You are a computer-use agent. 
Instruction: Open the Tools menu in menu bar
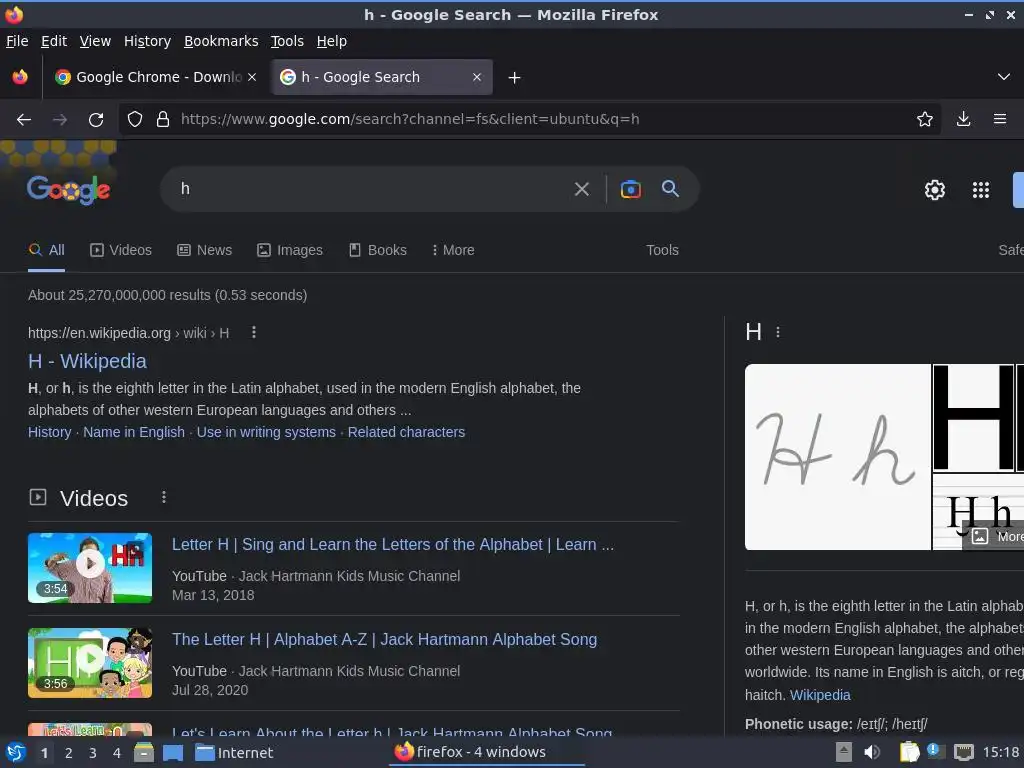click(x=287, y=41)
